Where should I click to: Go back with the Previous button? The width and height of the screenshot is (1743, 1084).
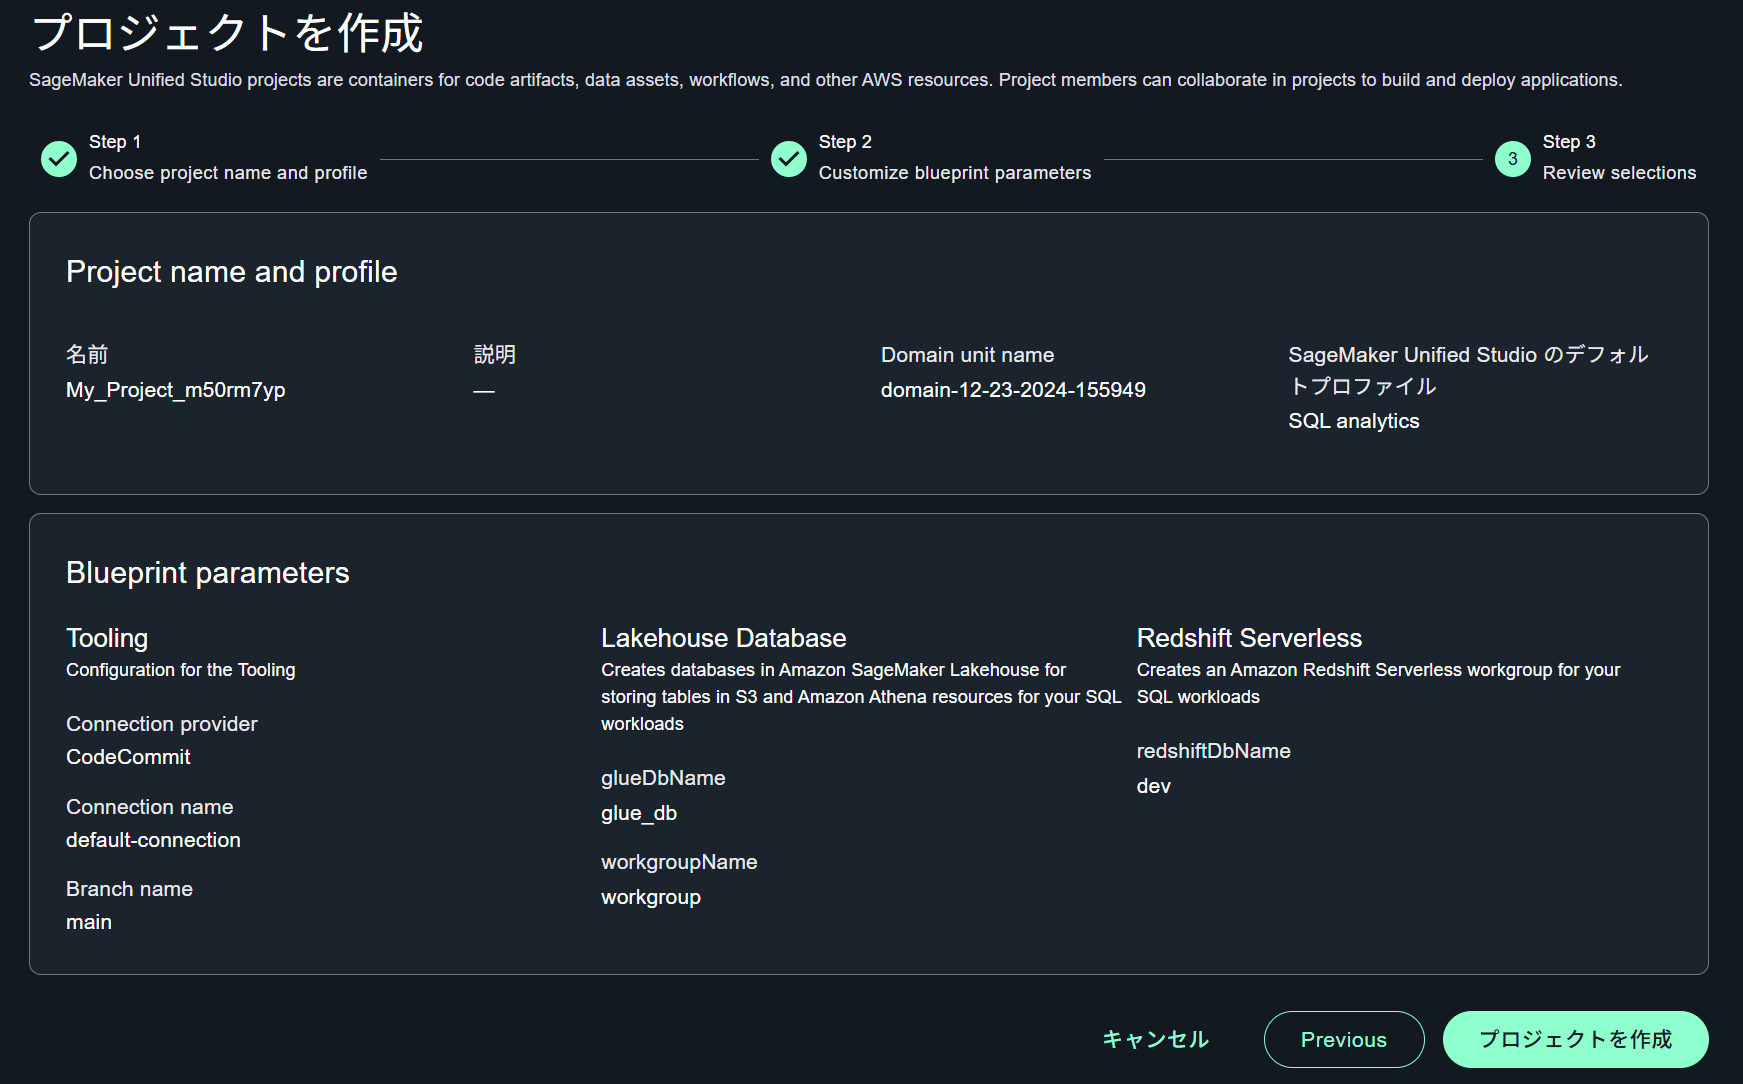point(1344,1039)
